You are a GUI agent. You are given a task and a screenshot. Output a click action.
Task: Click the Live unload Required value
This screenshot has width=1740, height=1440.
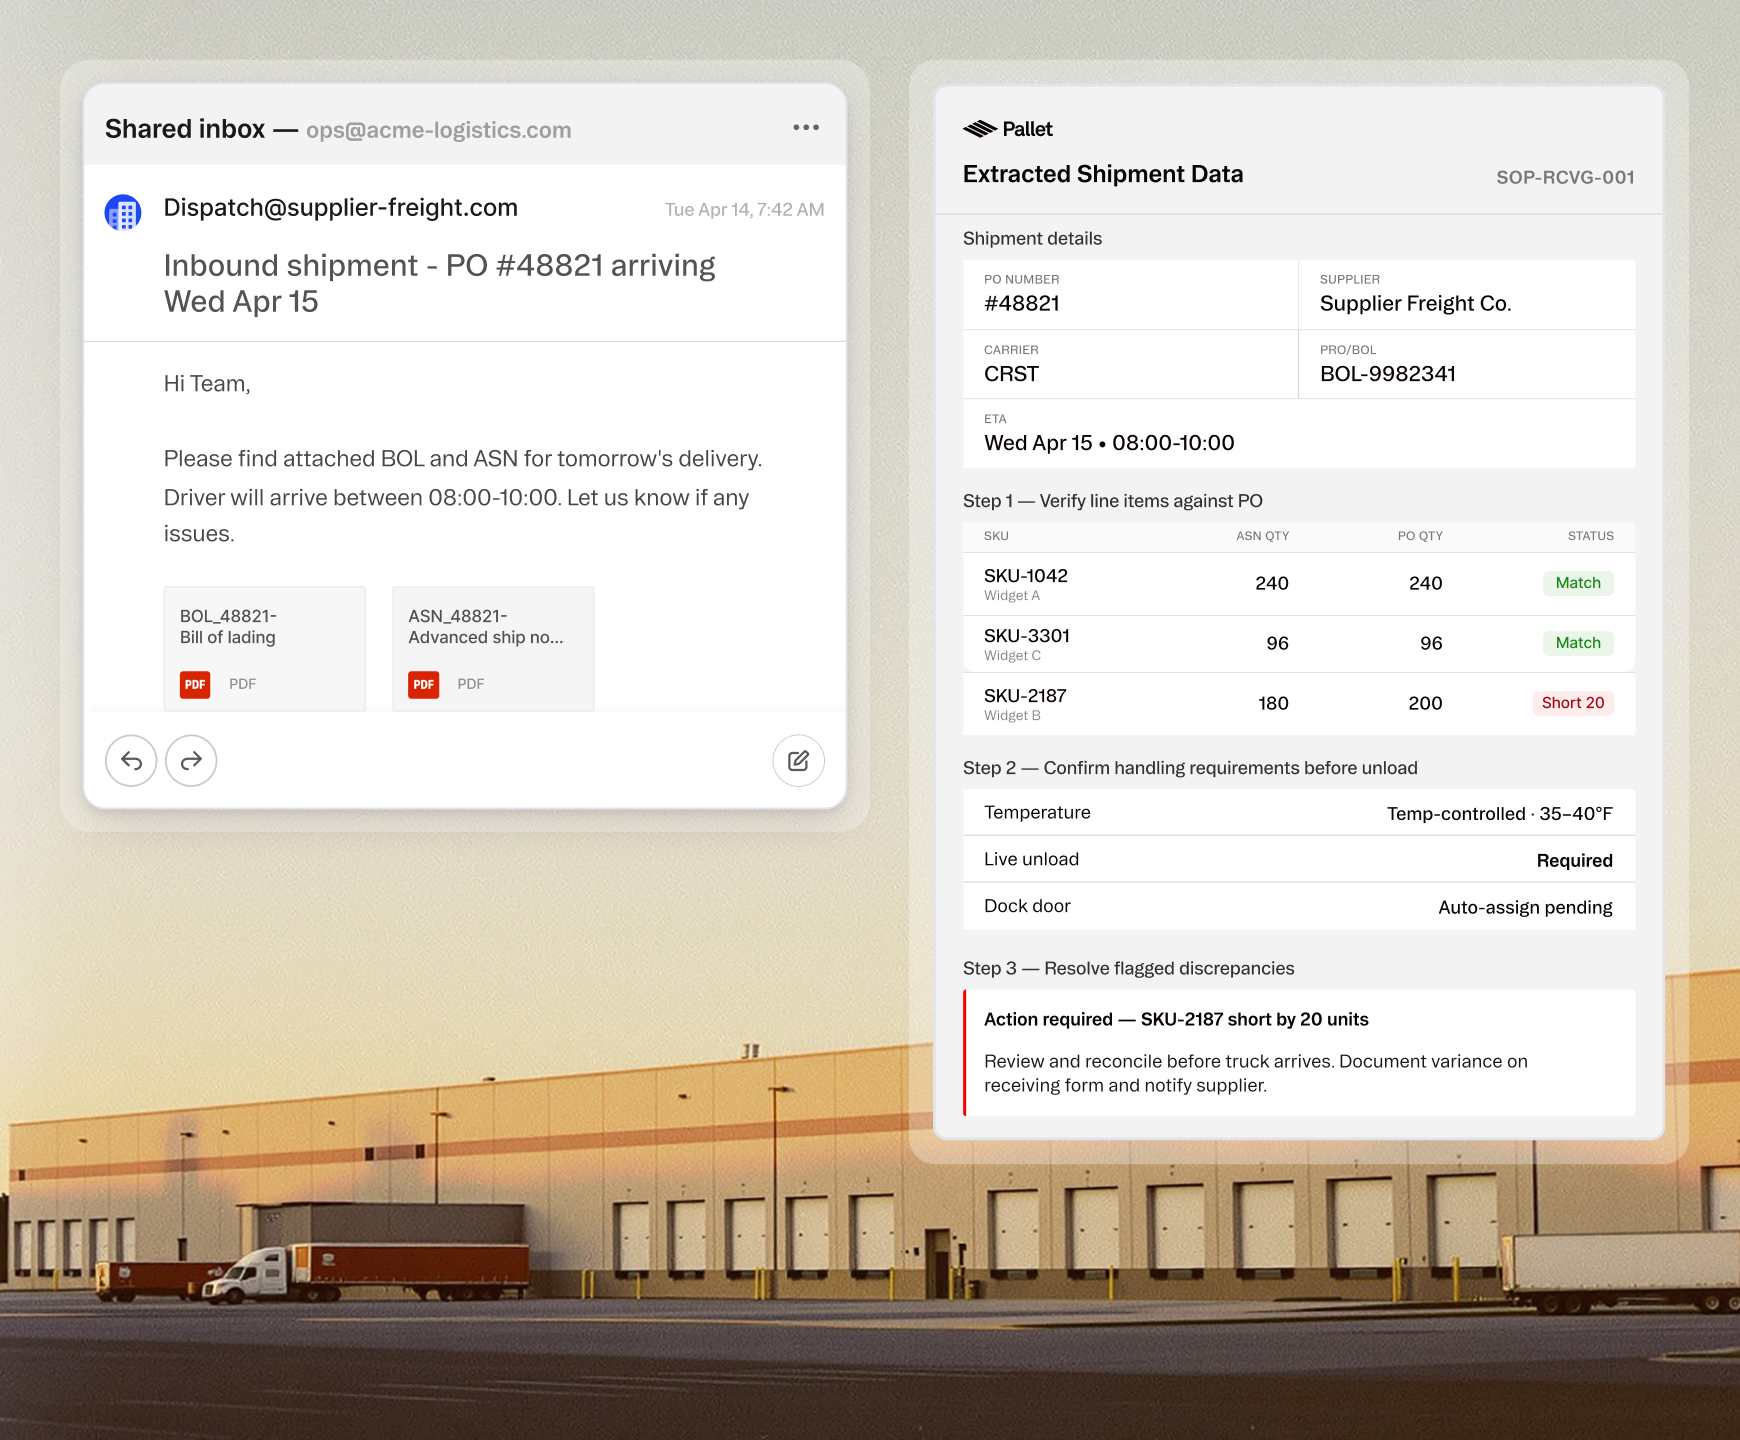point(1575,861)
